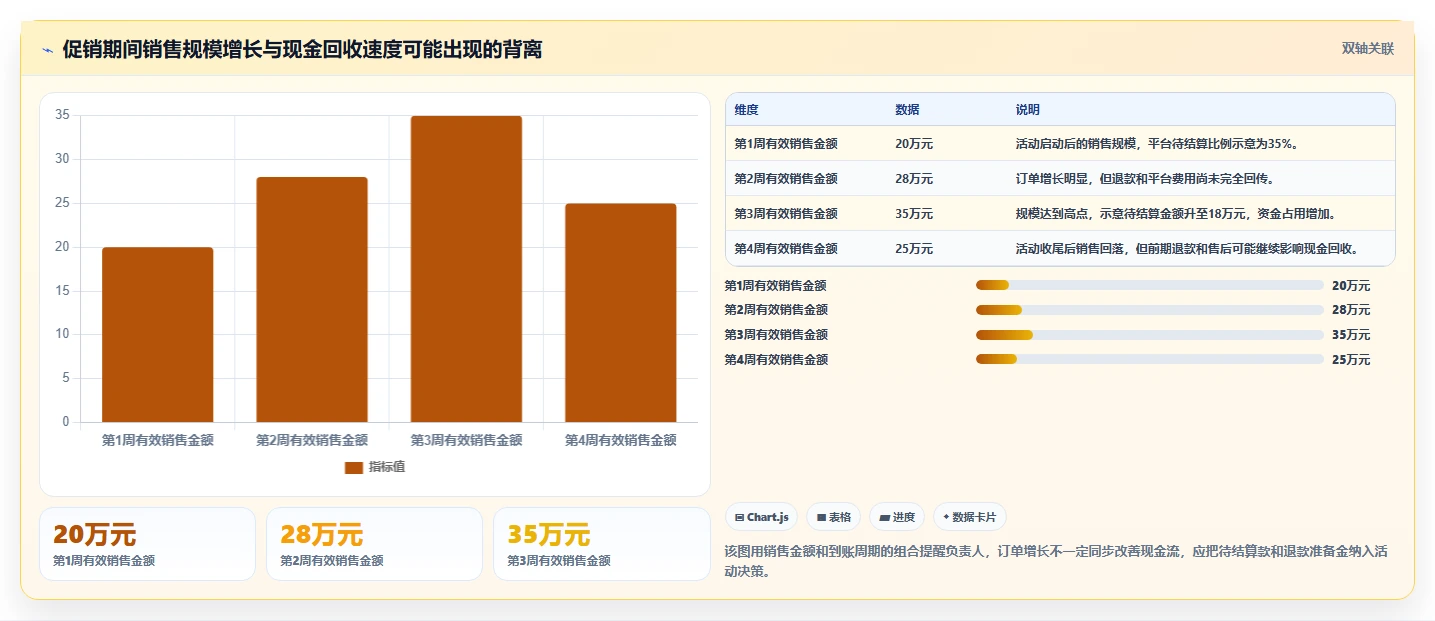Click the 28万元 data card
This screenshot has height=621, width=1435.
tap(374, 544)
